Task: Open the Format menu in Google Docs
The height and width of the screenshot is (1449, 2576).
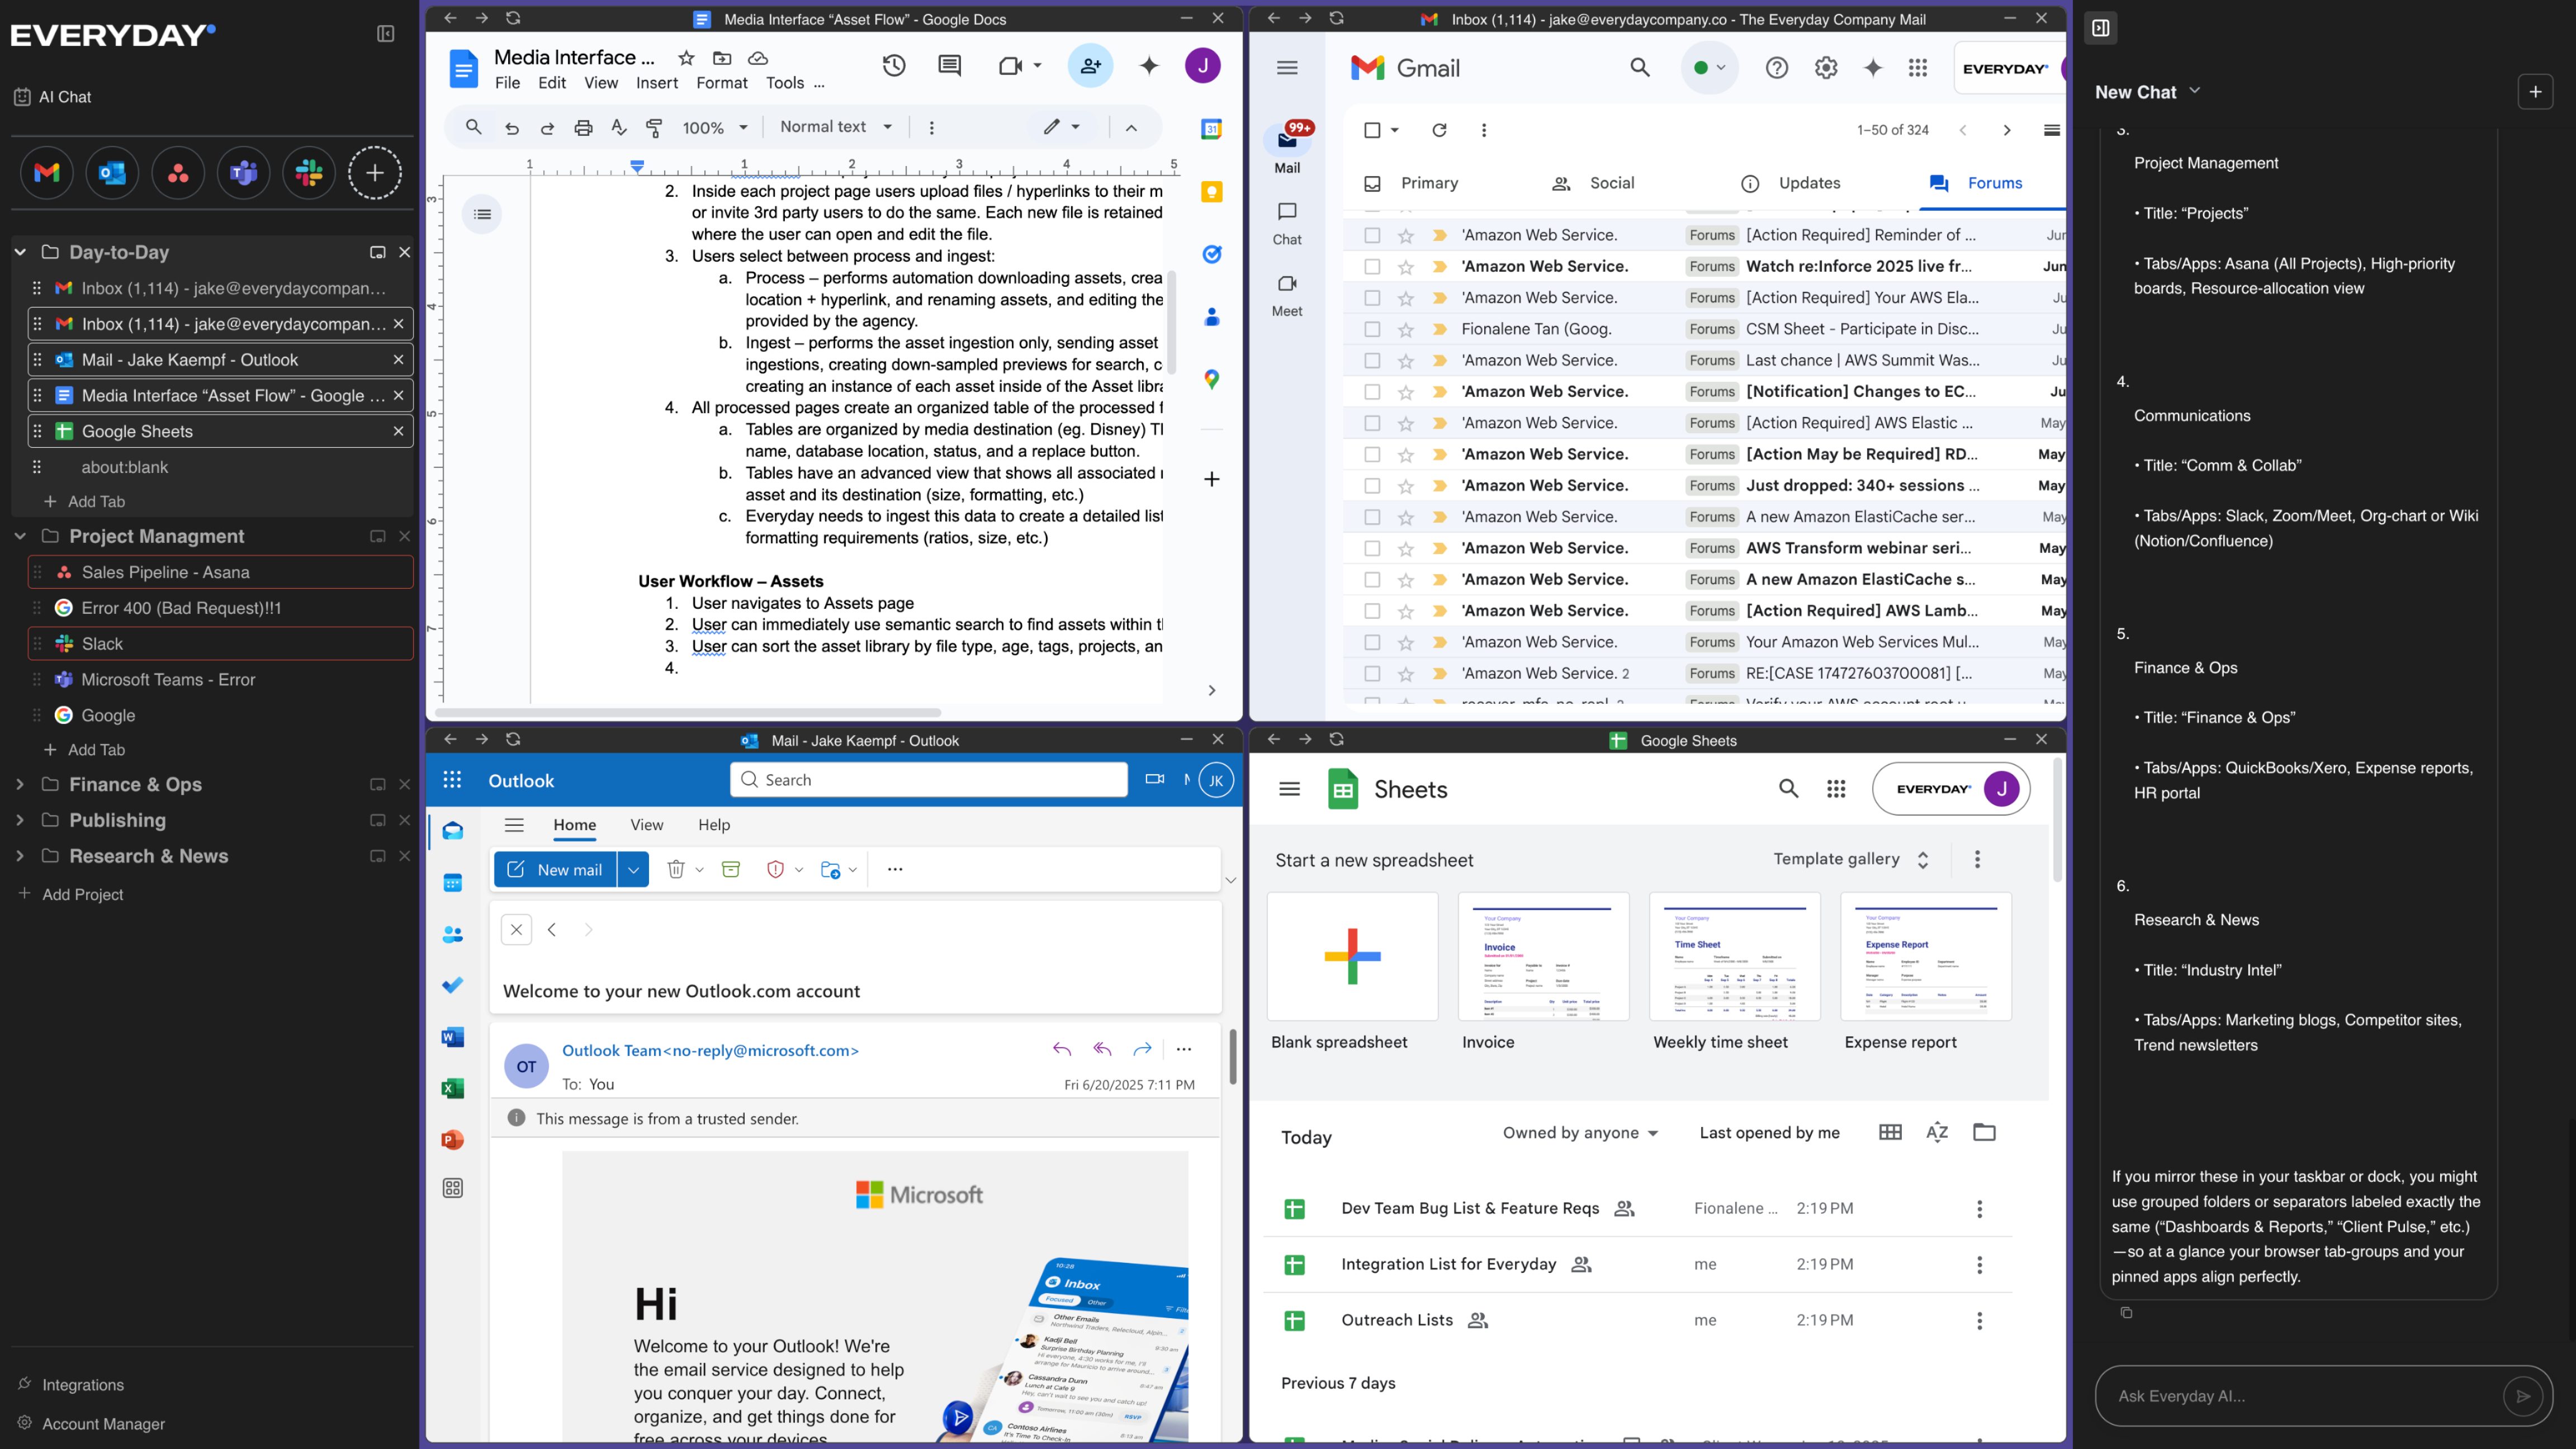Action: tap(722, 83)
